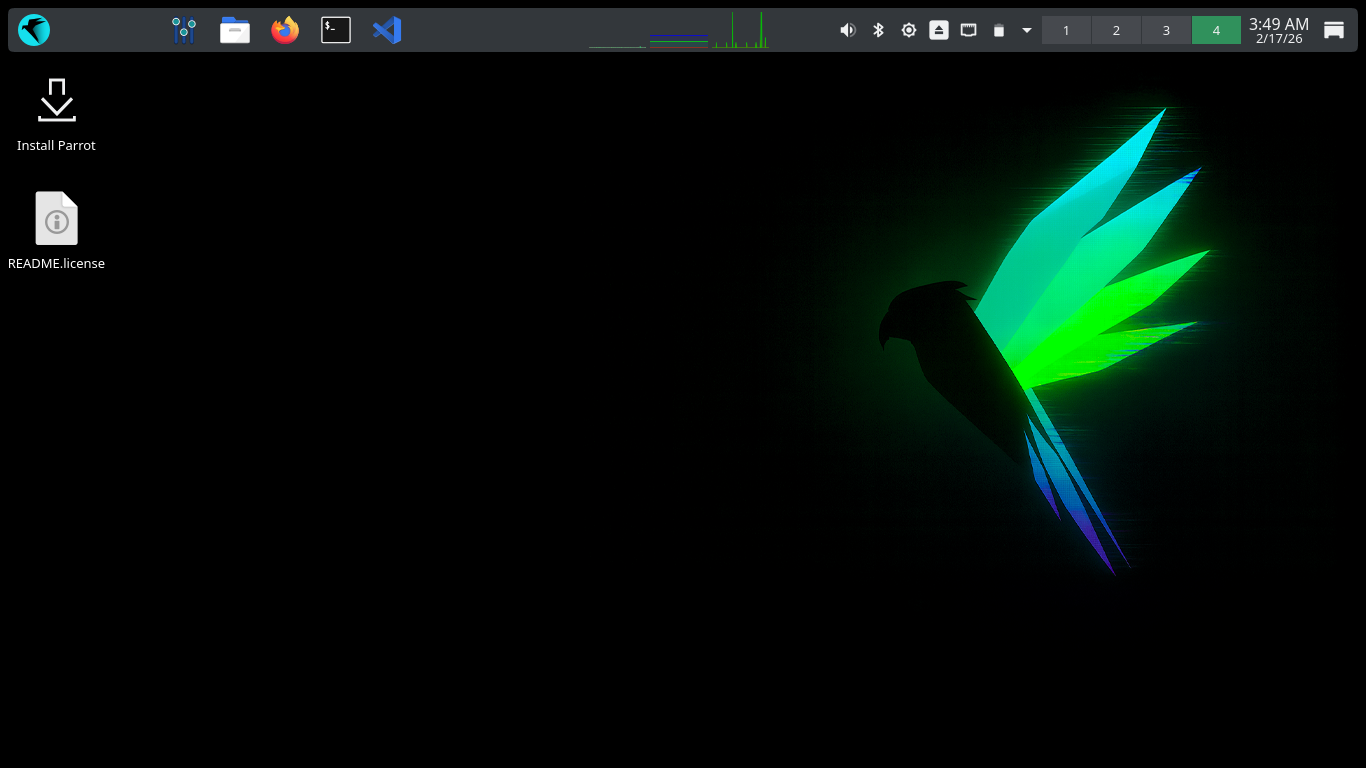This screenshot has width=1366, height=768.
Task: Launch Firefox web browser
Action: 285,30
